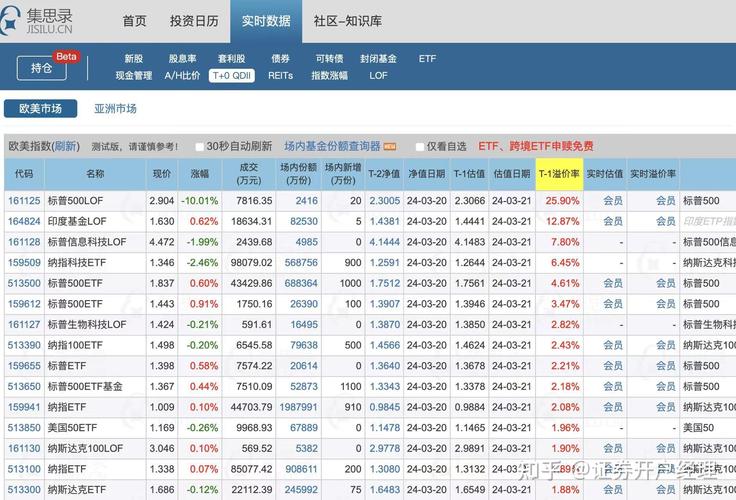Select the T+0 QDII submenu item
Image resolution: width=736 pixels, height=500 pixels.
point(231,76)
